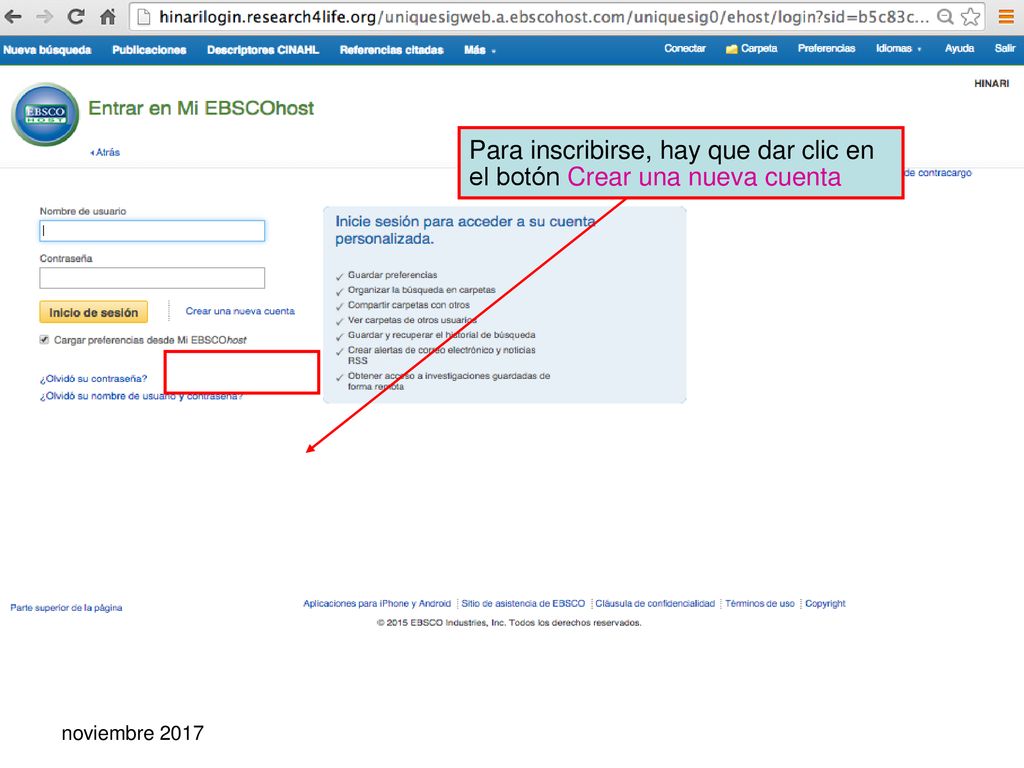Expand the Idiomas language dropdown
The width and height of the screenshot is (1024, 768).
point(899,48)
